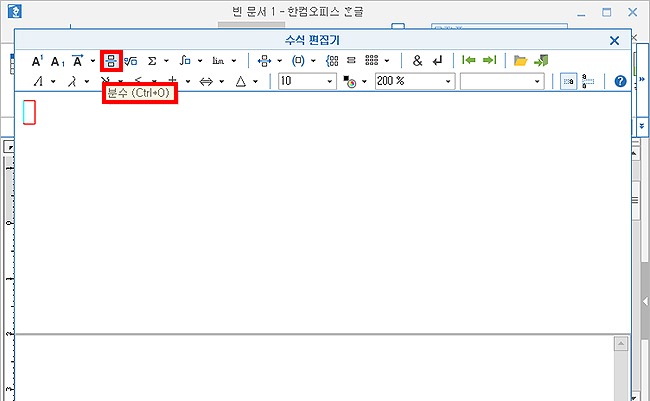
Task: Insert a square root template
Action: tap(131, 61)
